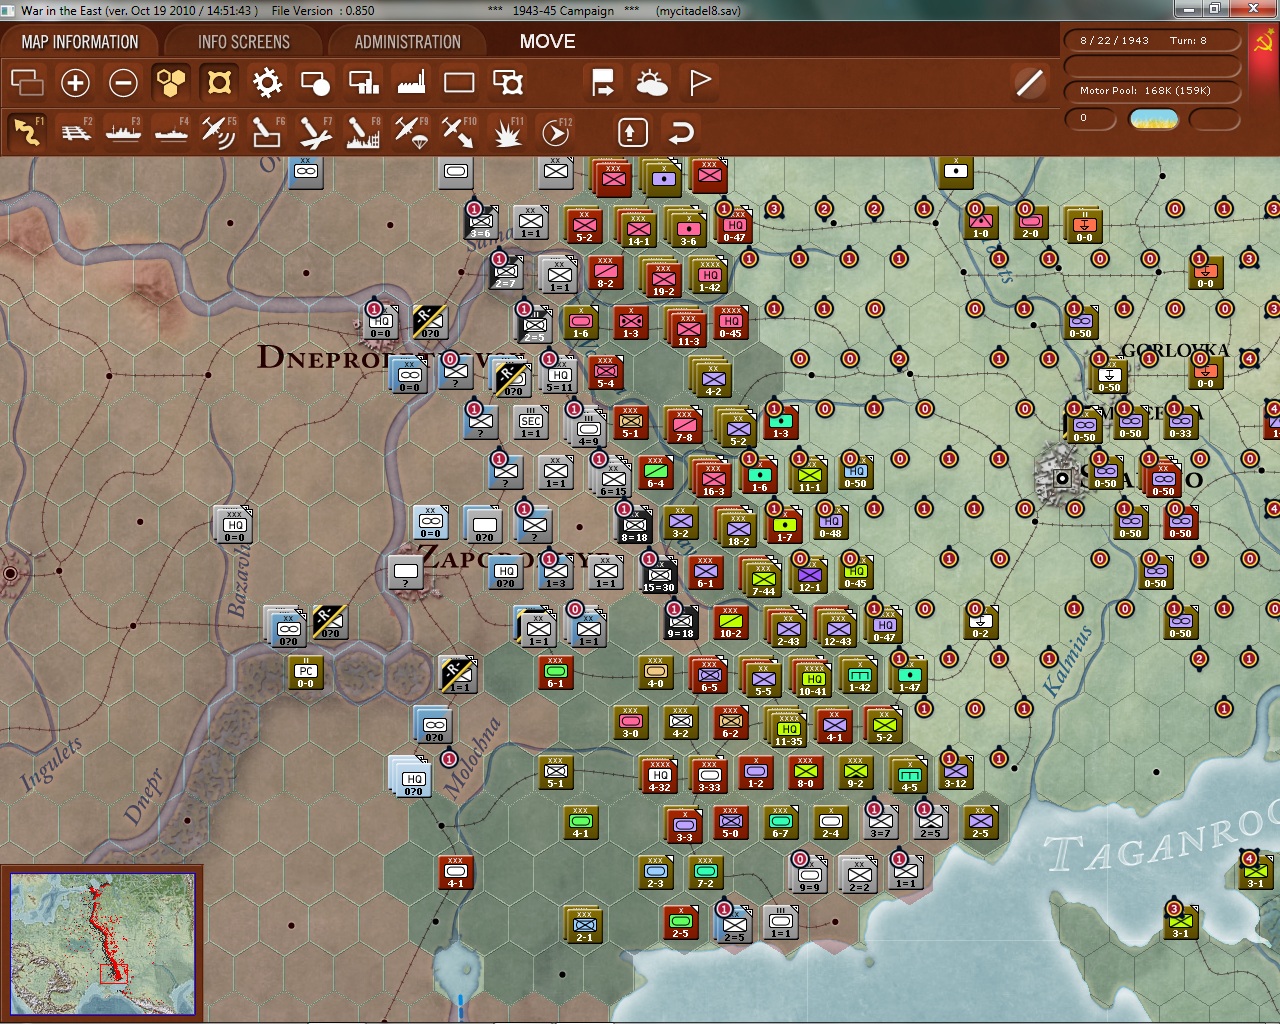This screenshot has height=1024, width=1280.
Task: Select the SEC 1=1 unit counter
Action: pyautogui.click(x=531, y=424)
